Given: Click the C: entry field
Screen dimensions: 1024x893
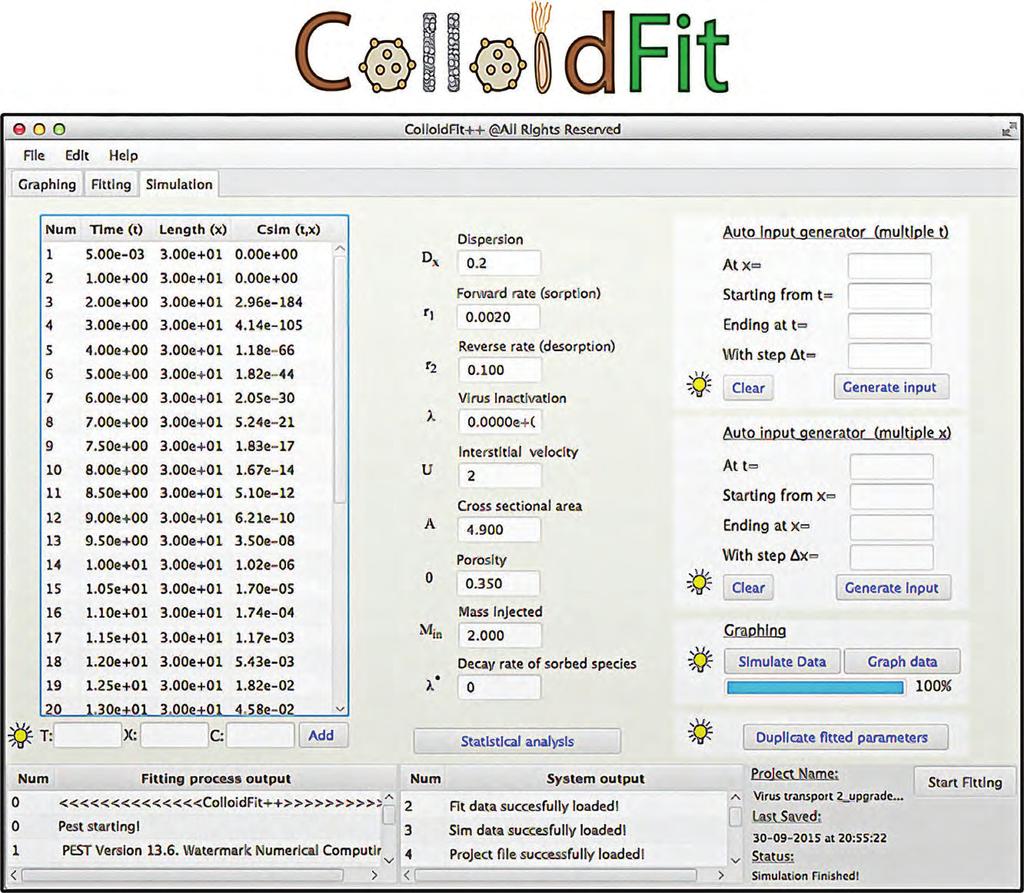Looking at the screenshot, I should [260, 736].
